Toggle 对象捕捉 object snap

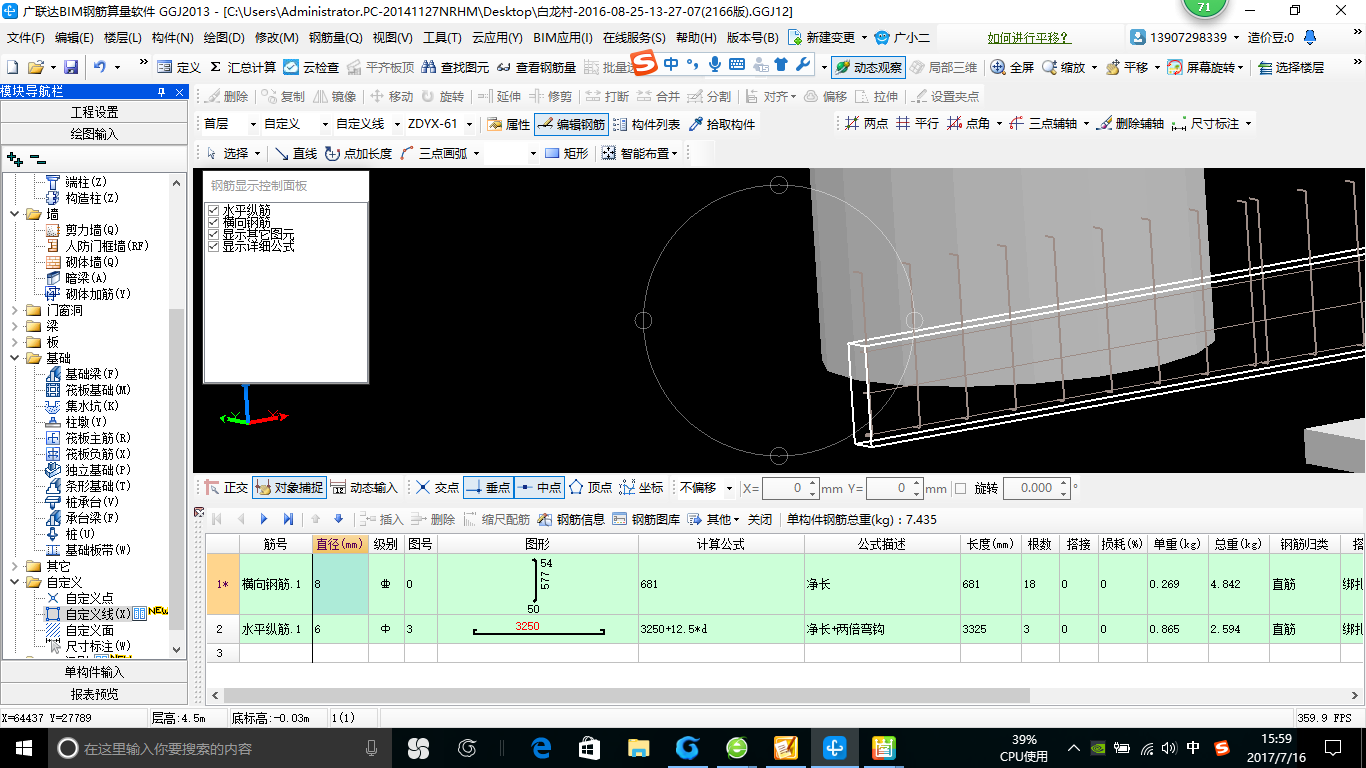289,488
